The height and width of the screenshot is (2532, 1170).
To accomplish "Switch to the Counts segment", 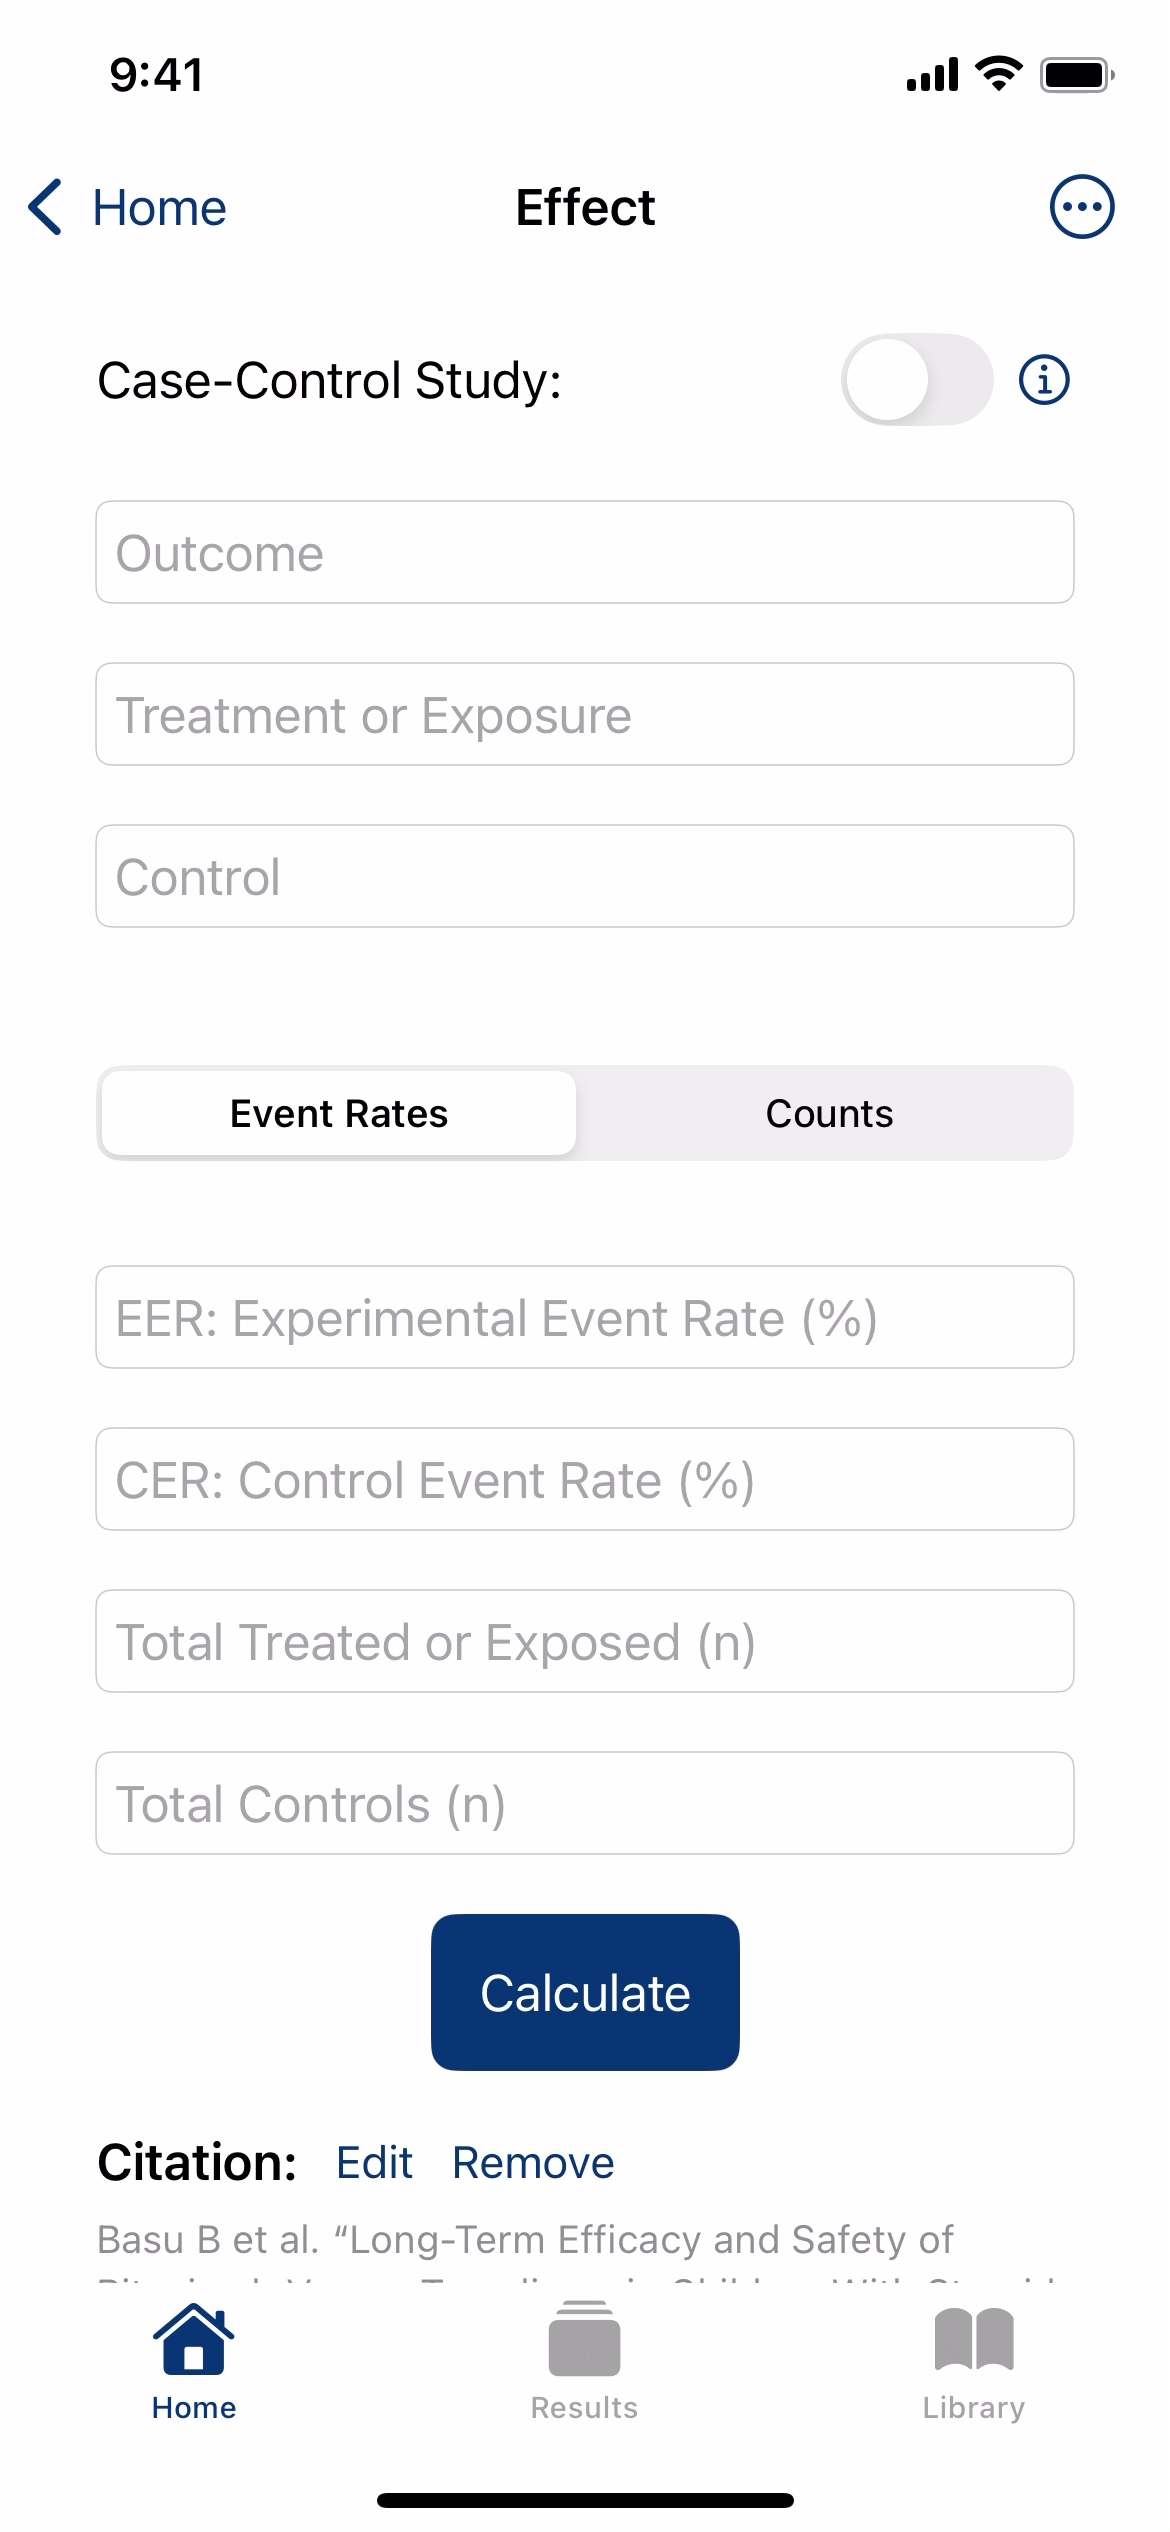I will tap(829, 1113).
